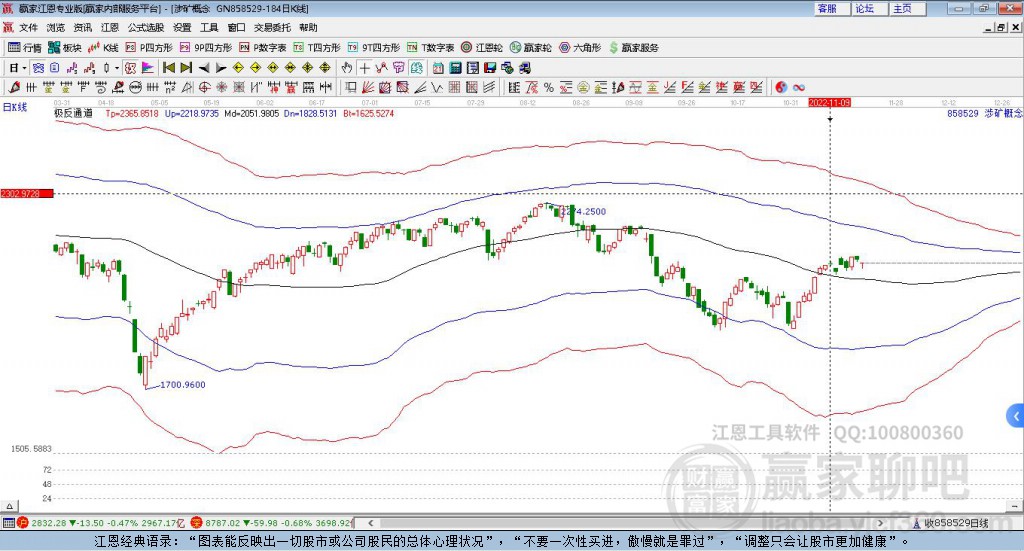Click the grid icon in status bar
1024x551 pixels.
(x=8, y=523)
